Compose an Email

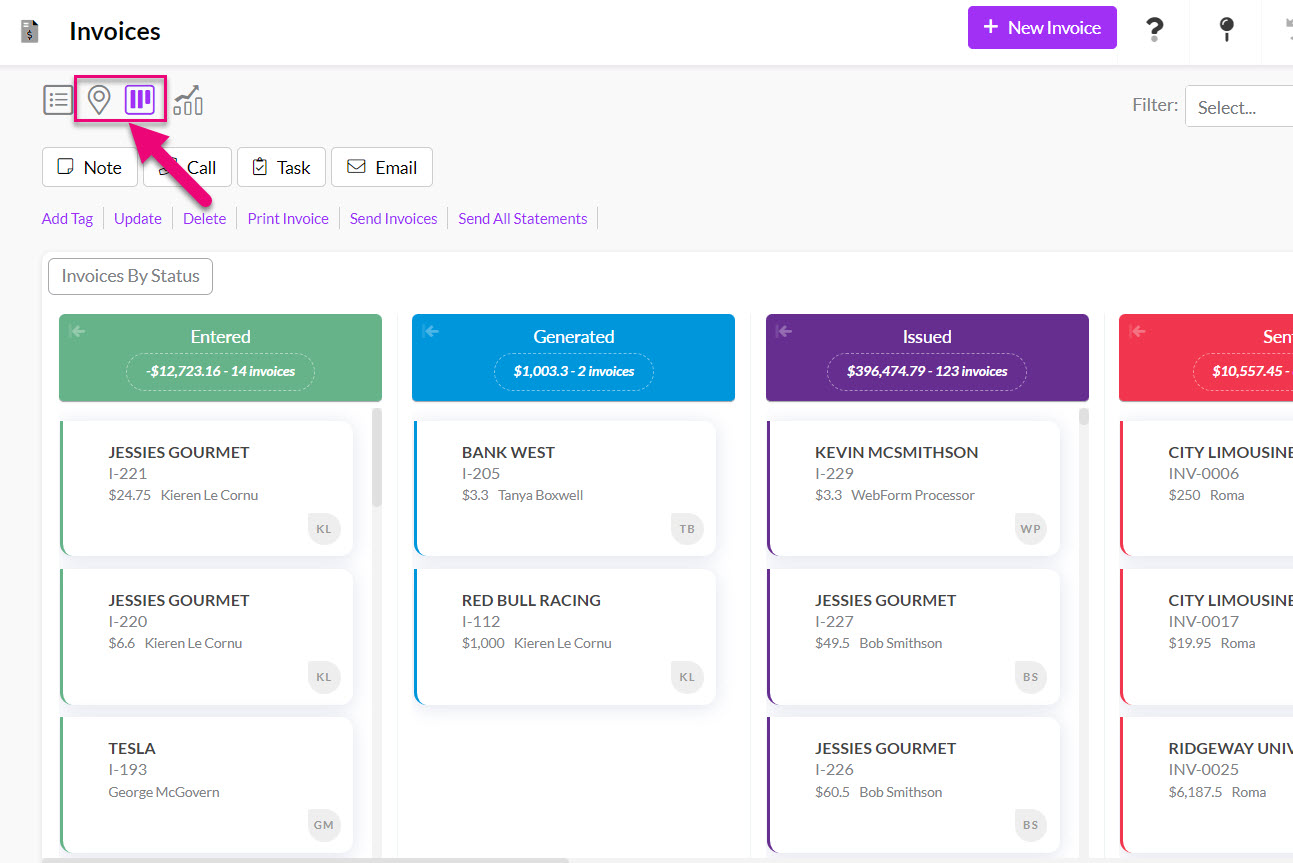pos(382,167)
